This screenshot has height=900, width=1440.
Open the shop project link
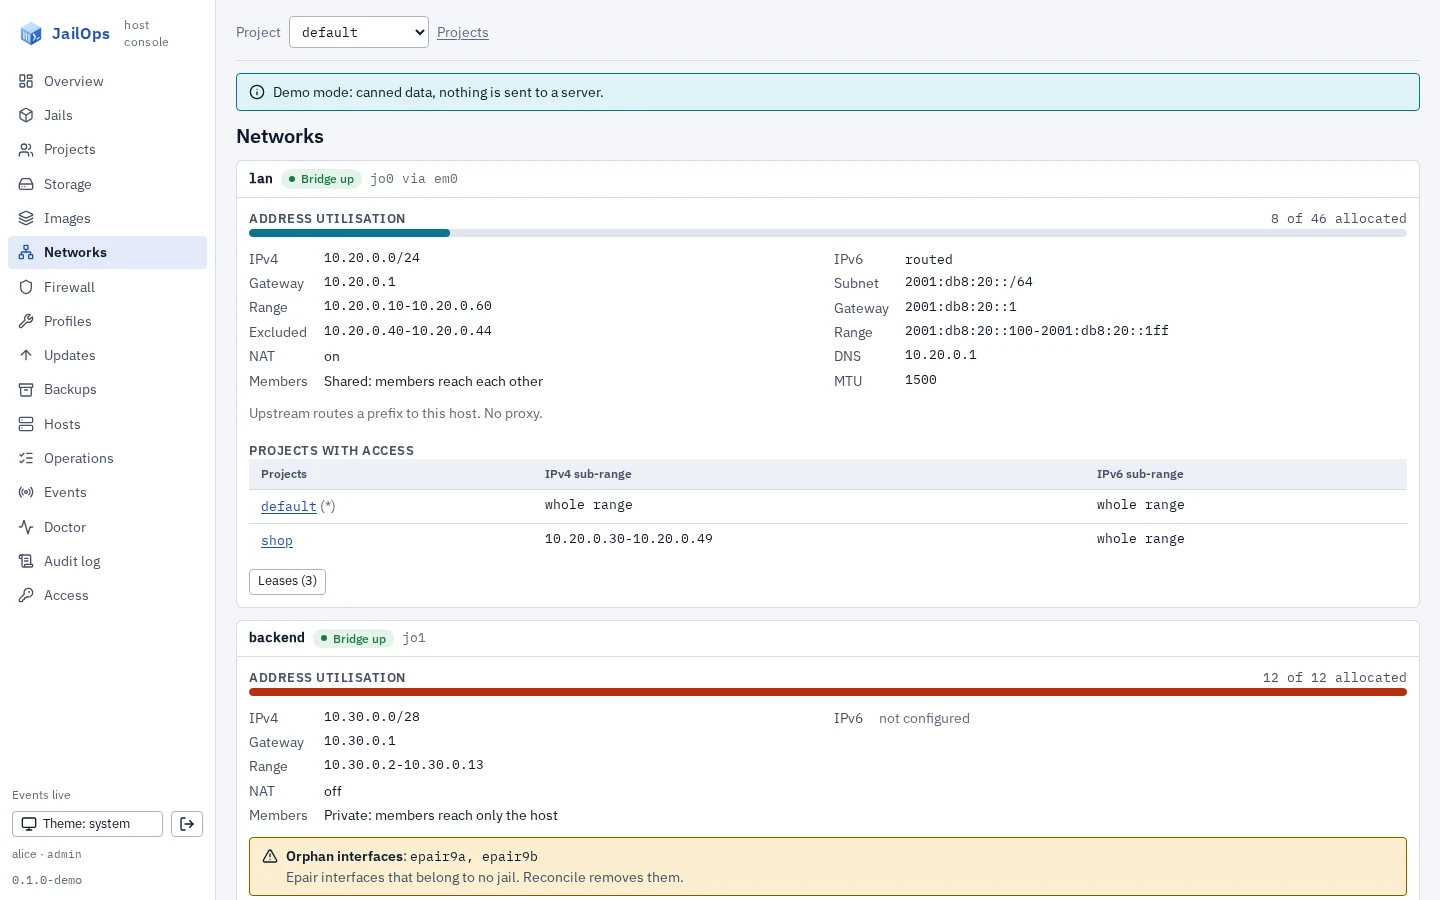(277, 540)
